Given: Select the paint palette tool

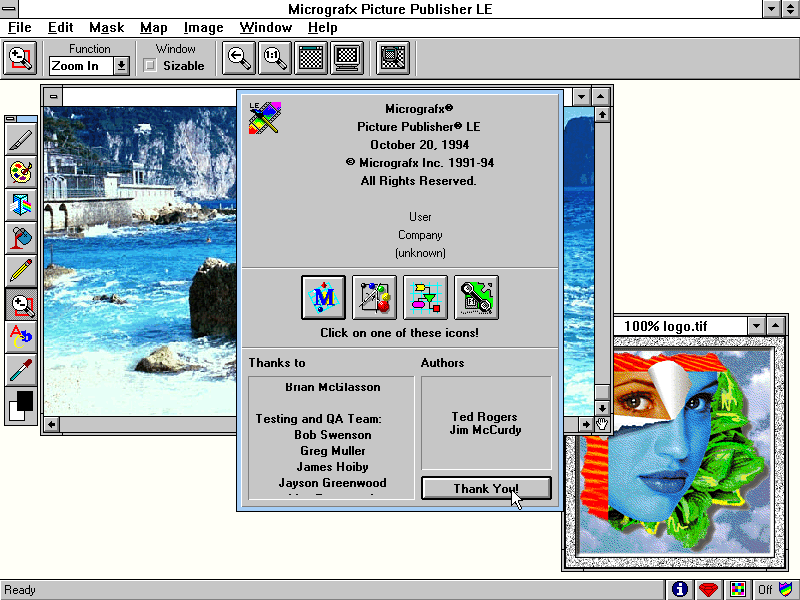Looking at the screenshot, I should coord(21,172).
